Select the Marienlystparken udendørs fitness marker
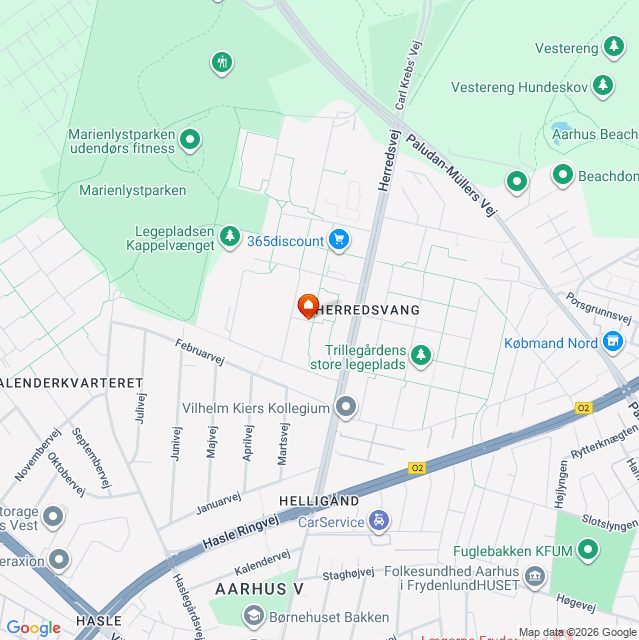Viewport: 639px width, 640px height. [x=190, y=140]
